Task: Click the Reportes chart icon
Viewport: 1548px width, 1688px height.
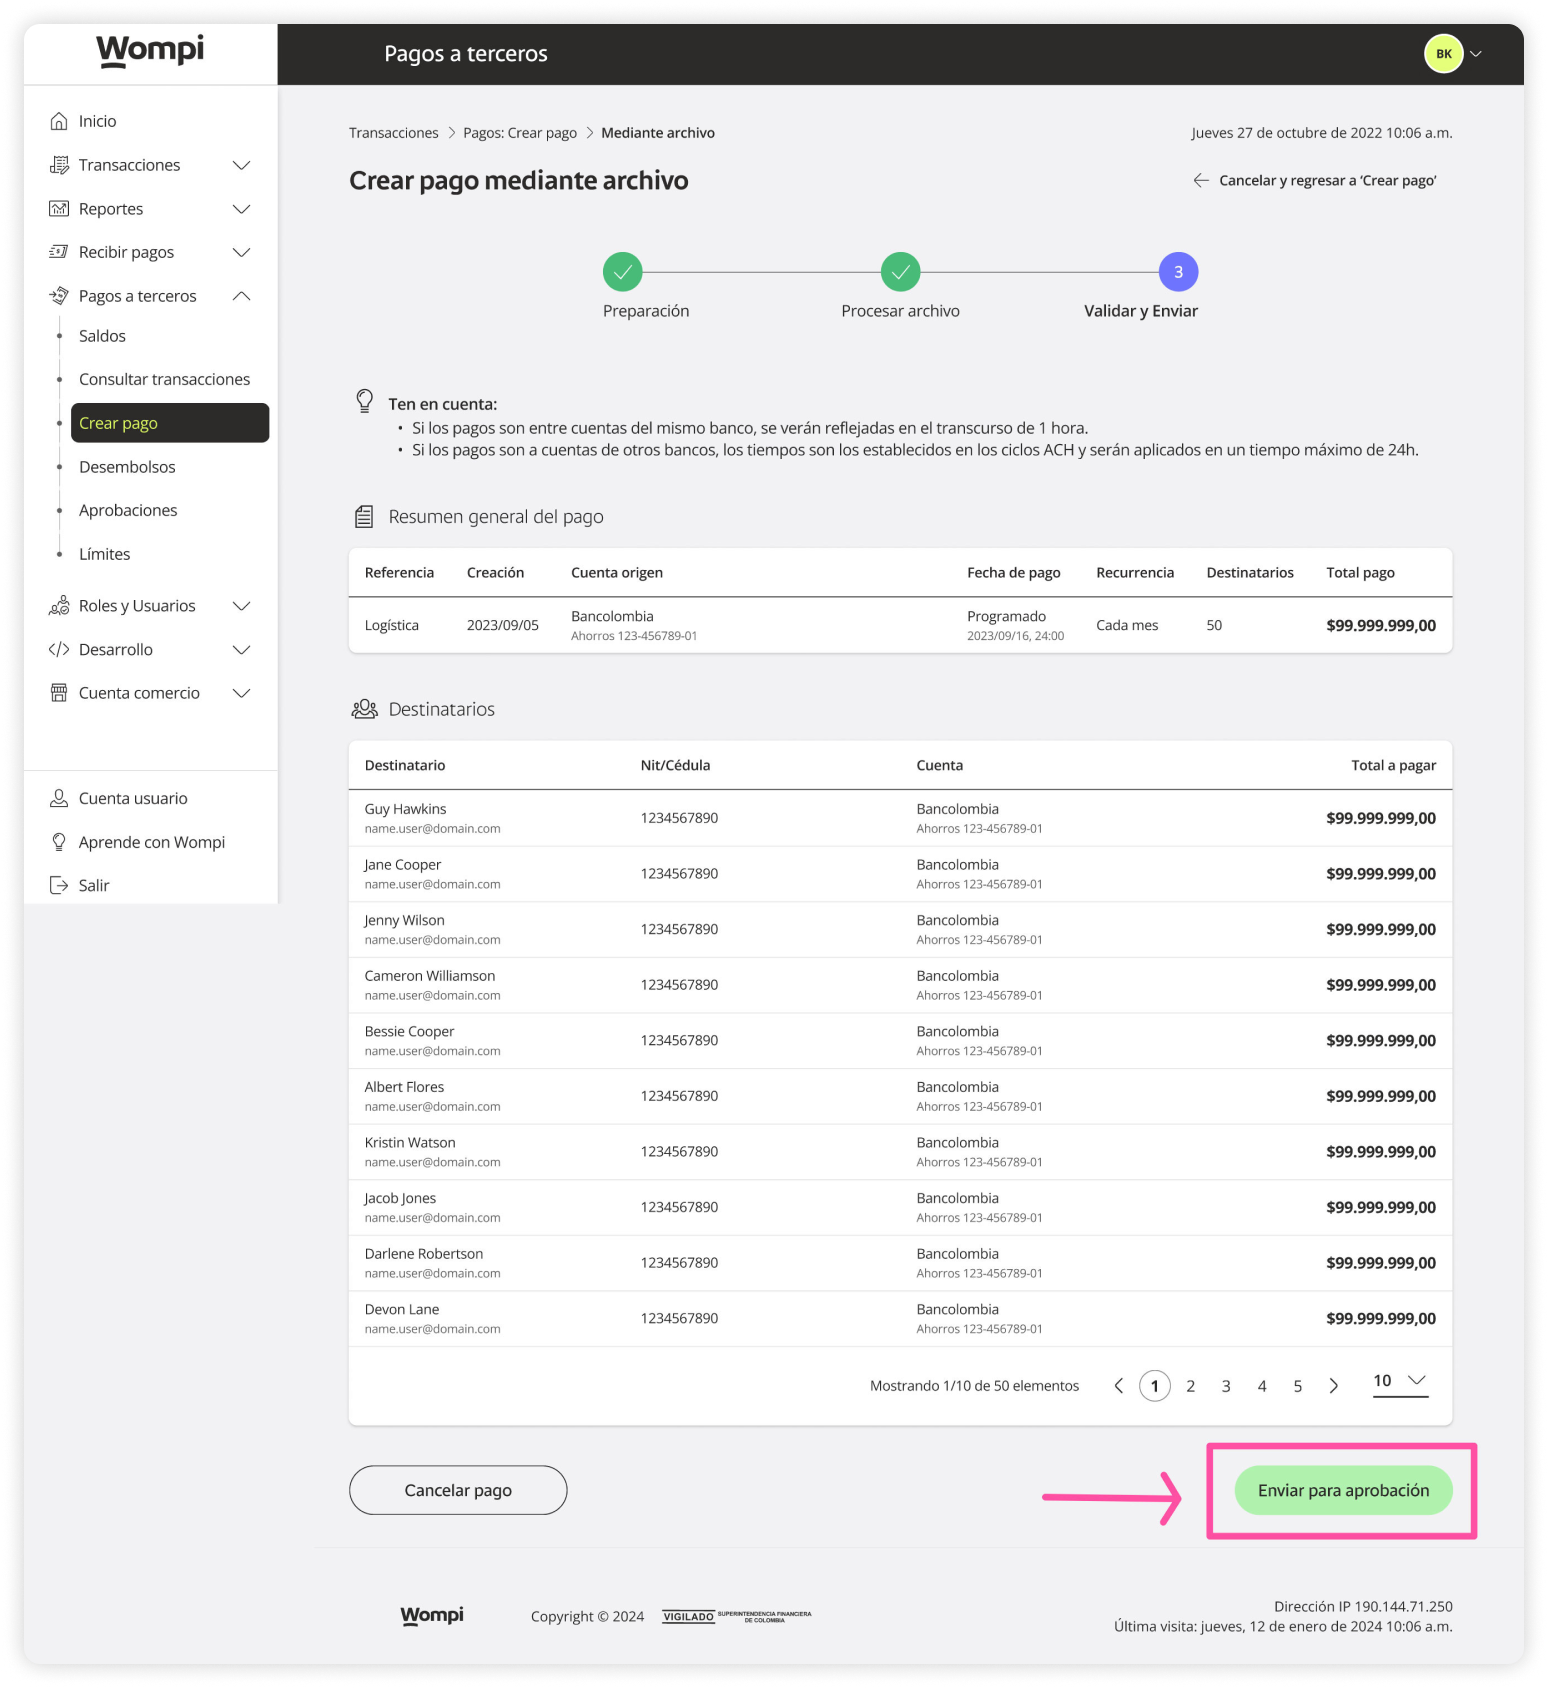Action: click(x=59, y=209)
